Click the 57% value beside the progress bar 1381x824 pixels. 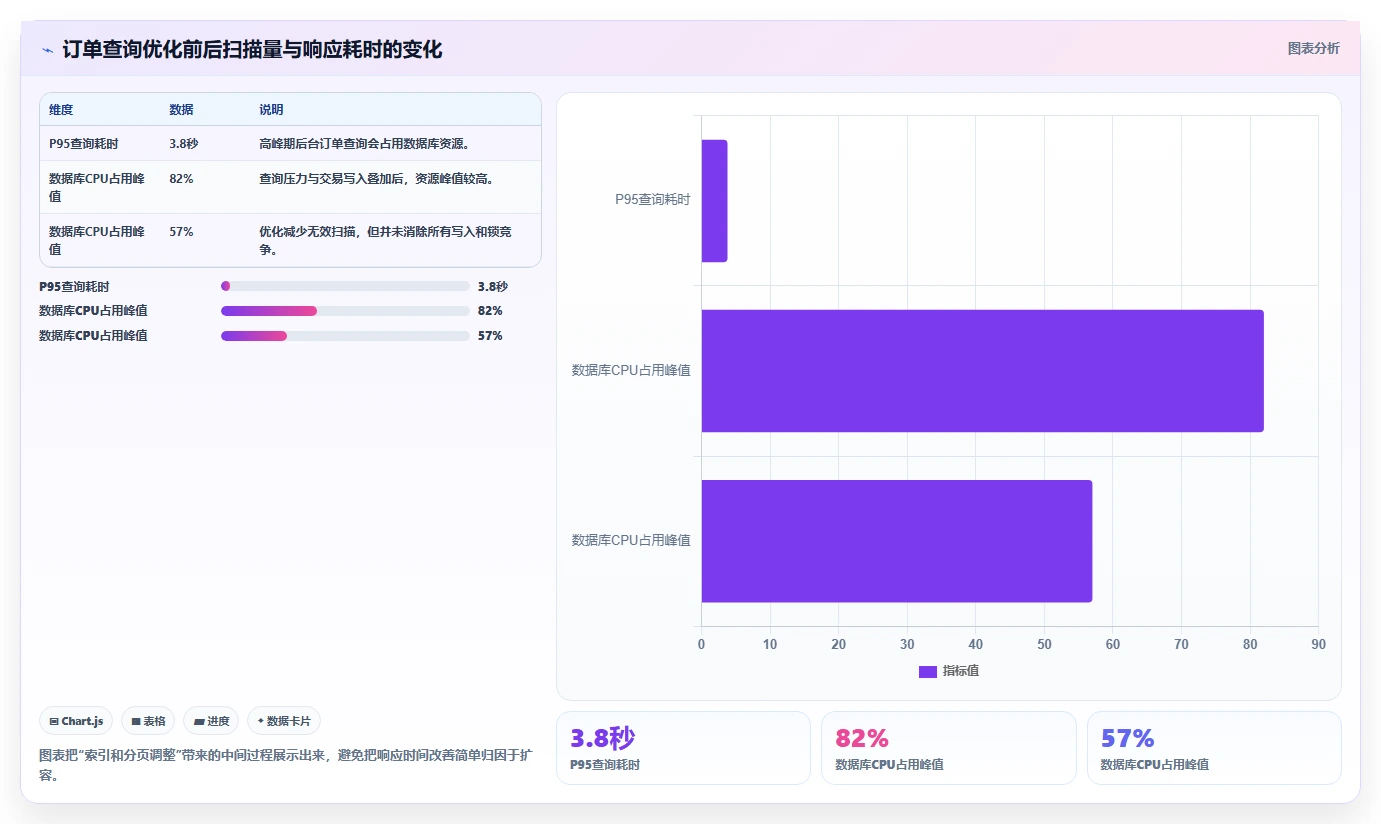coord(490,336)
